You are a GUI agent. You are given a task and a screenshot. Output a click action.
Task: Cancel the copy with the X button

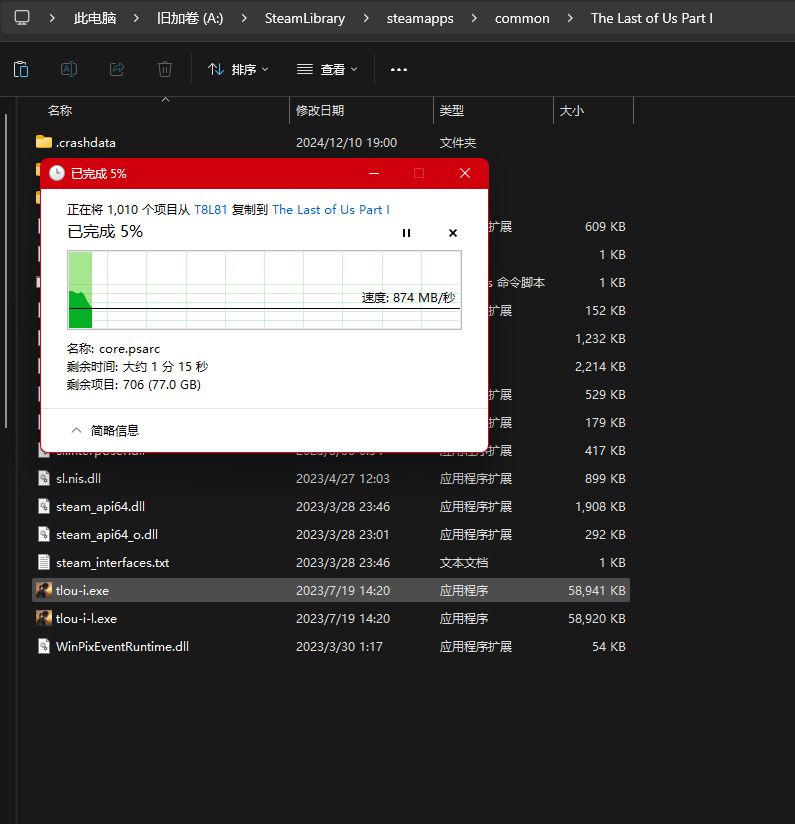click(x=452, y=233)
